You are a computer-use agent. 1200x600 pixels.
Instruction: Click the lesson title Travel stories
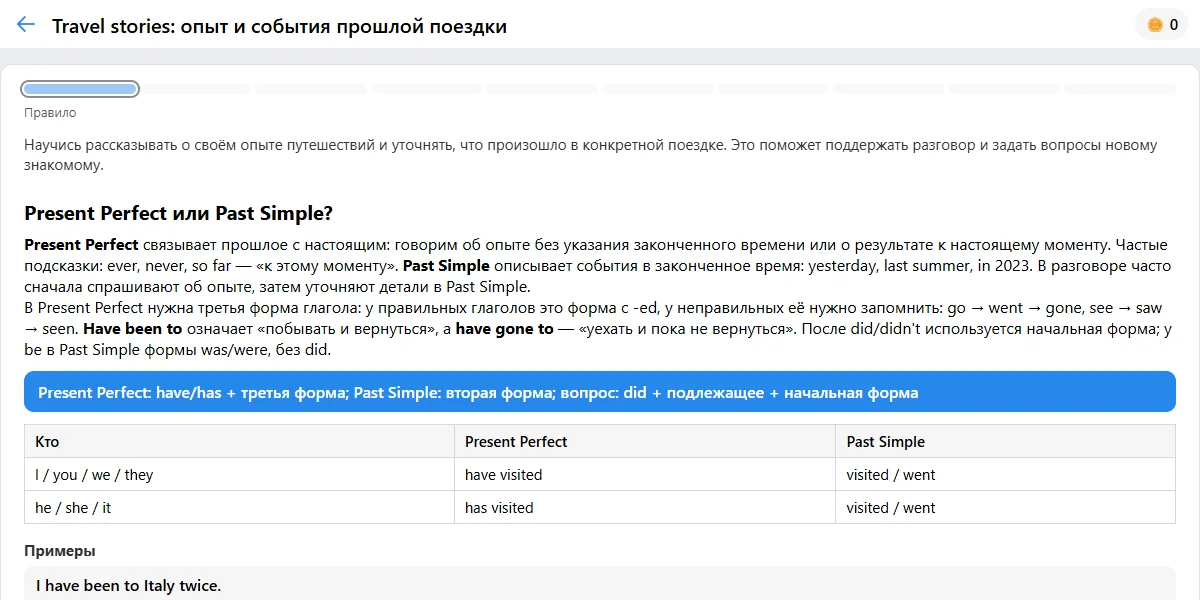coord(279,26)
